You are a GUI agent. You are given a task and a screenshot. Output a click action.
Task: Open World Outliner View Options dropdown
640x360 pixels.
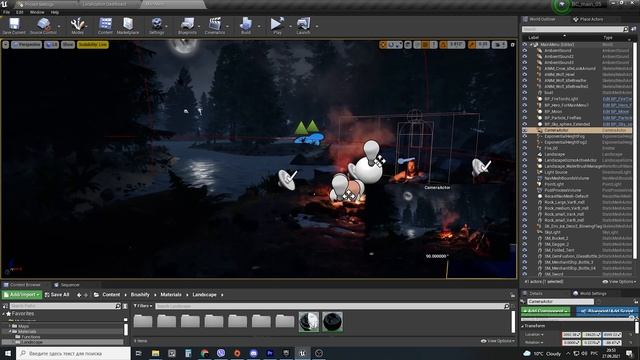pyautogui.click(x=619, y=282)
